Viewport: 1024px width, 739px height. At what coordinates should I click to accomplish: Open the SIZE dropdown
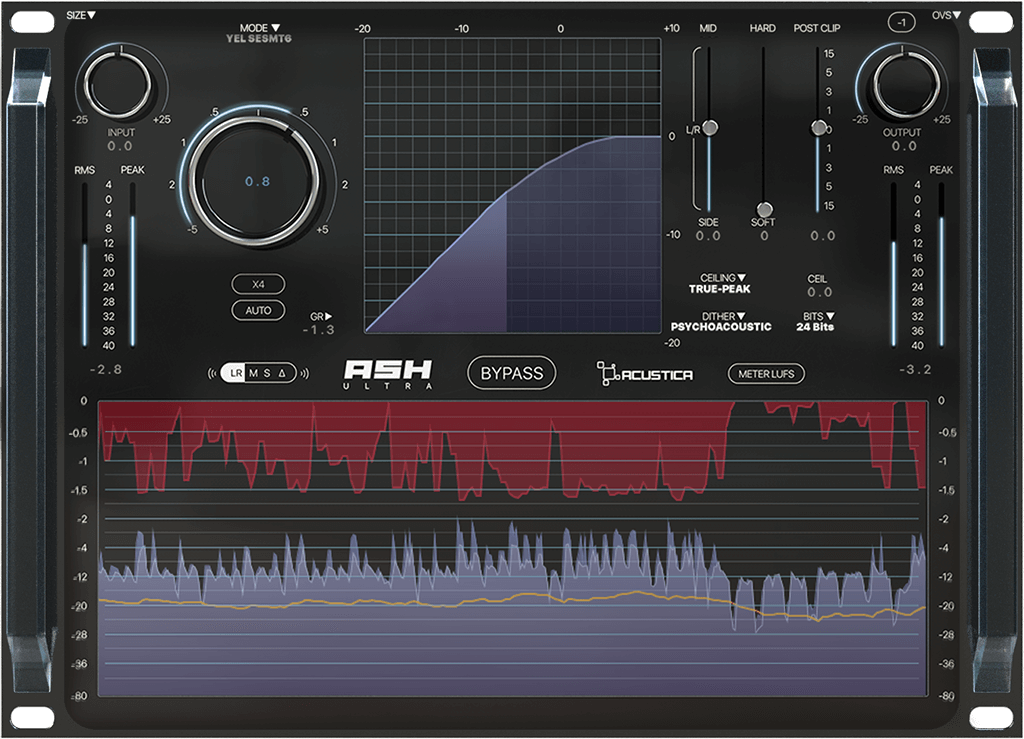click(x=81, y=15)
